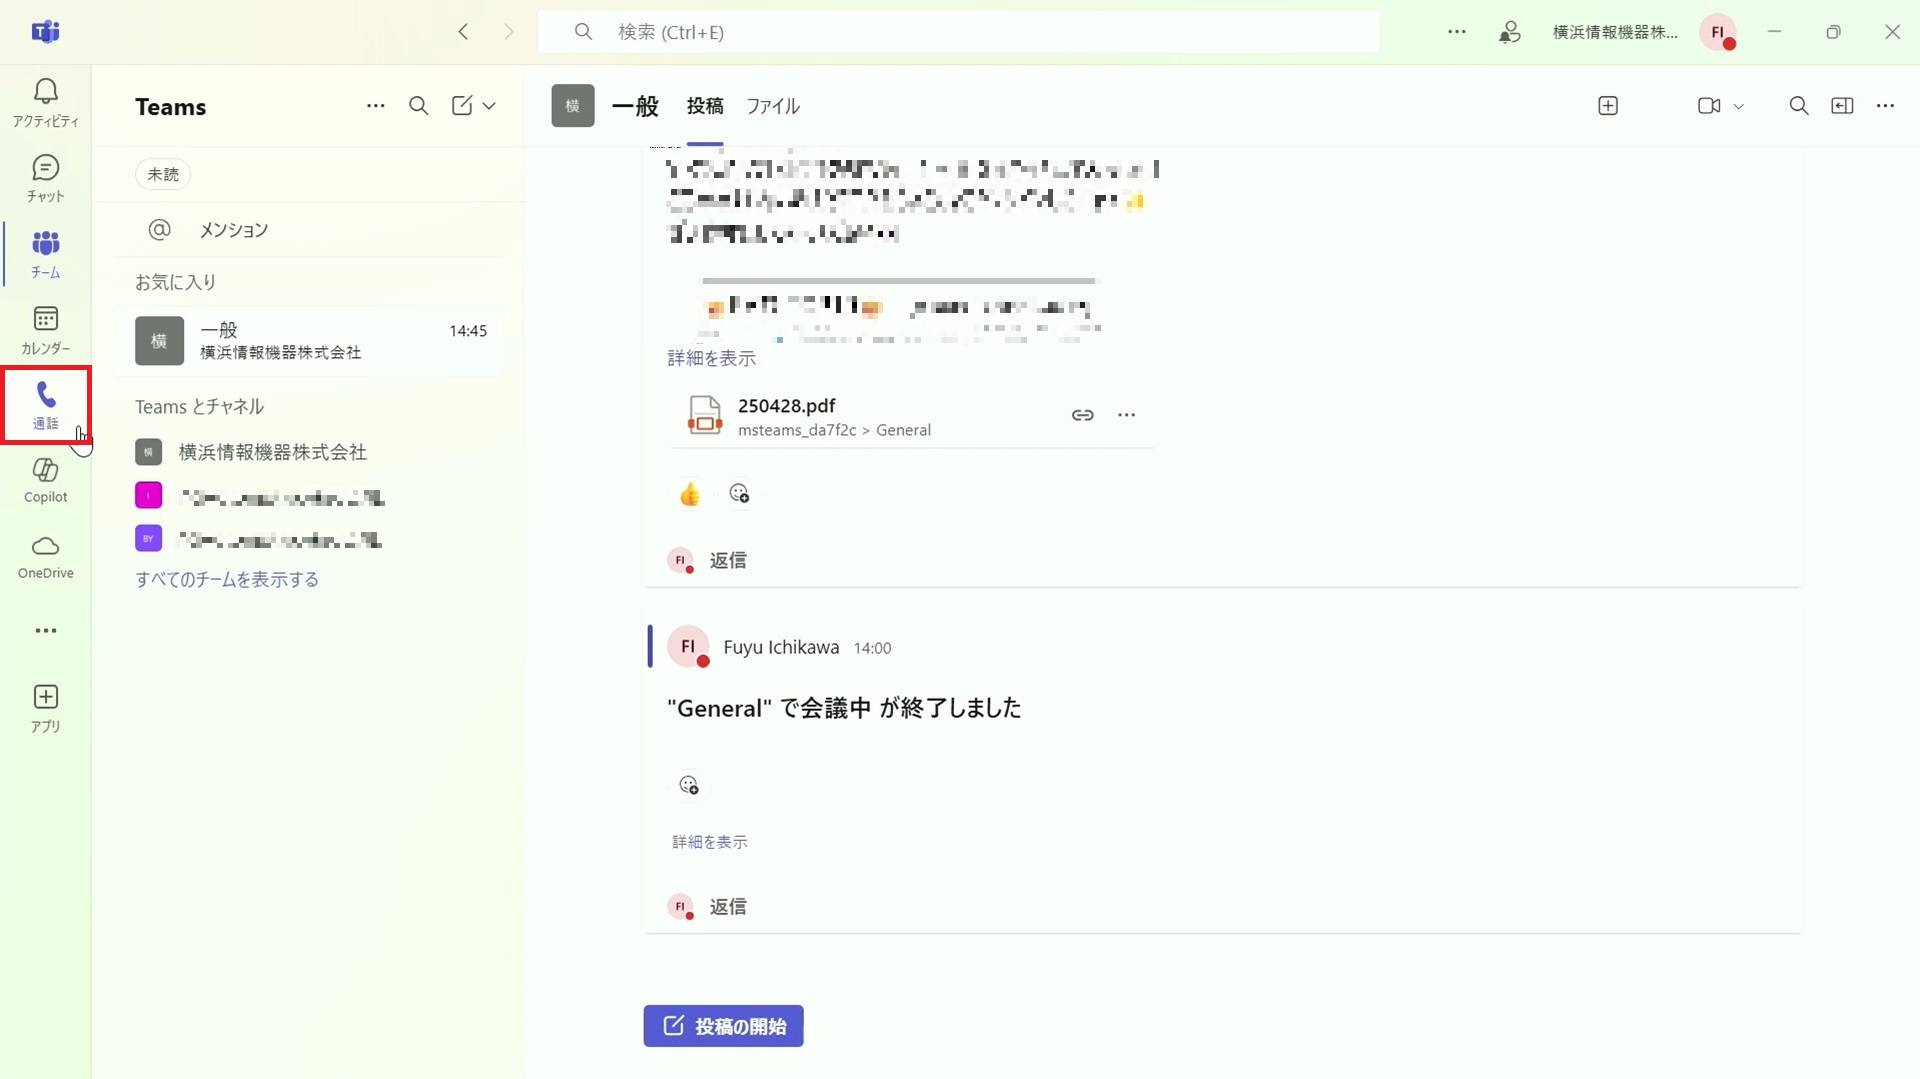Click the magenta team avatar swatch
This screenshot has height=1079, width=1920.
(148, 496)
